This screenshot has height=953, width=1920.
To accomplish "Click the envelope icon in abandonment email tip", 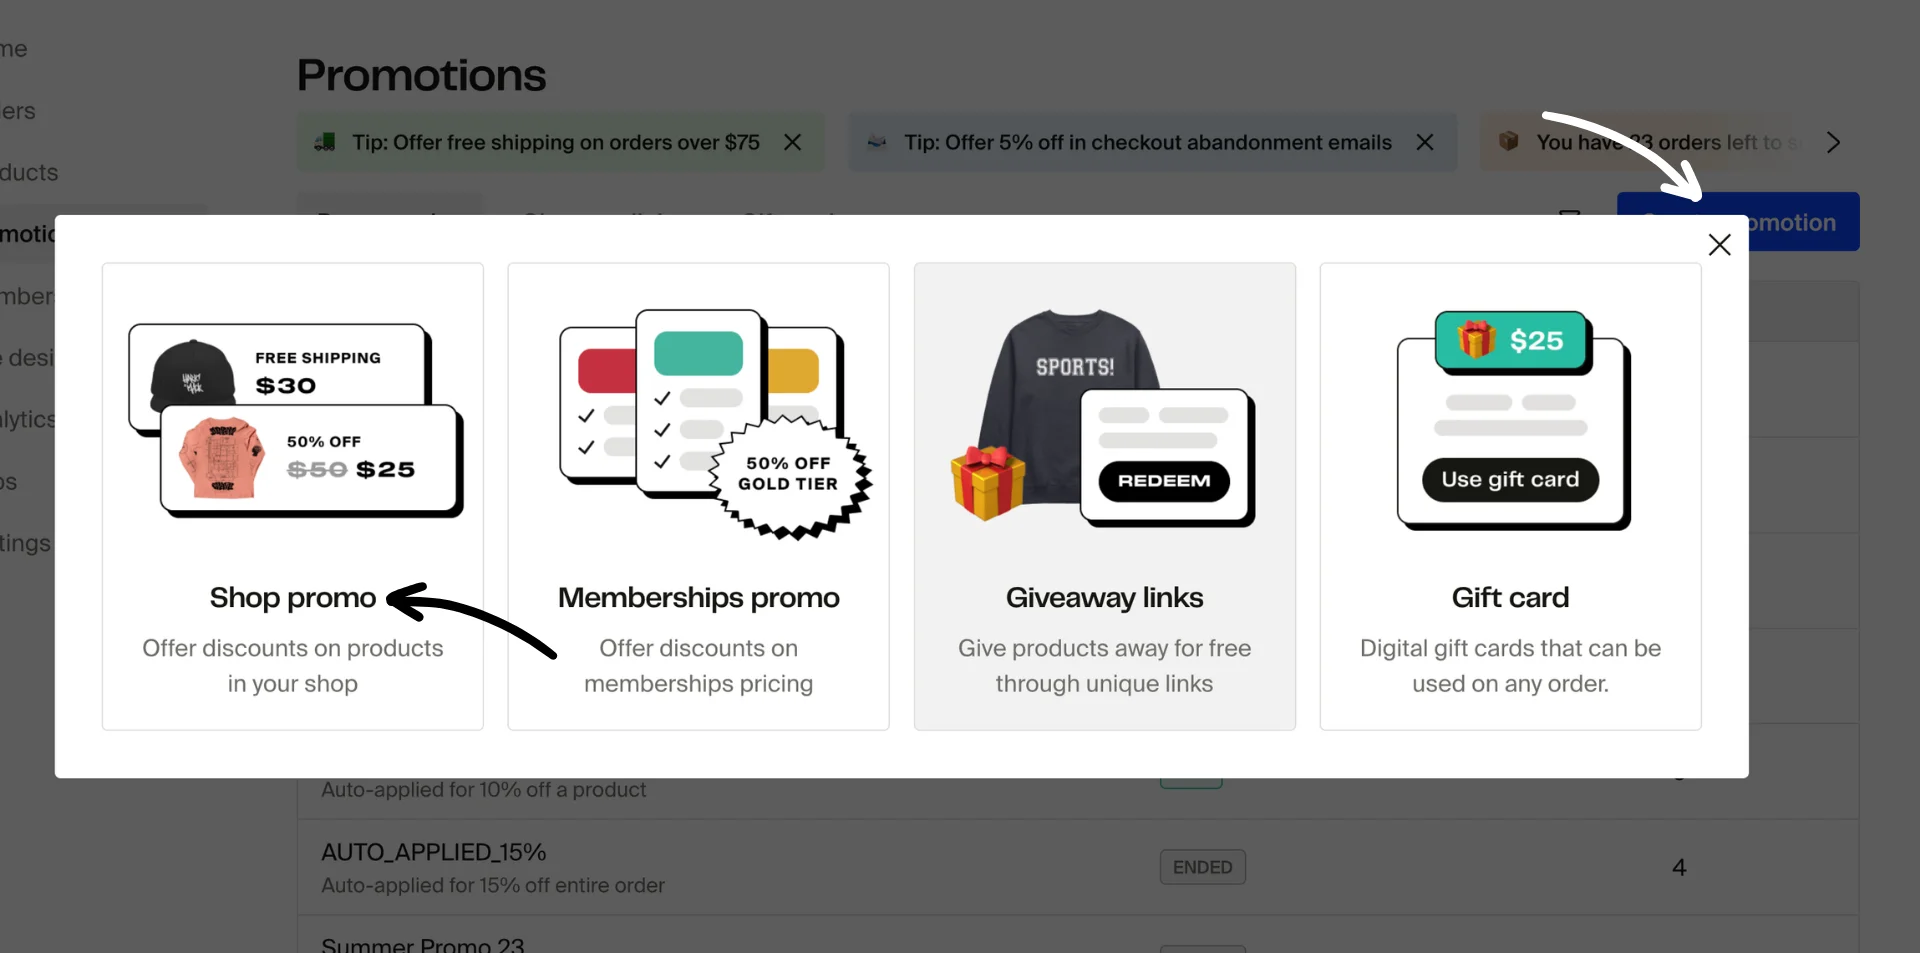I will 877,142.
